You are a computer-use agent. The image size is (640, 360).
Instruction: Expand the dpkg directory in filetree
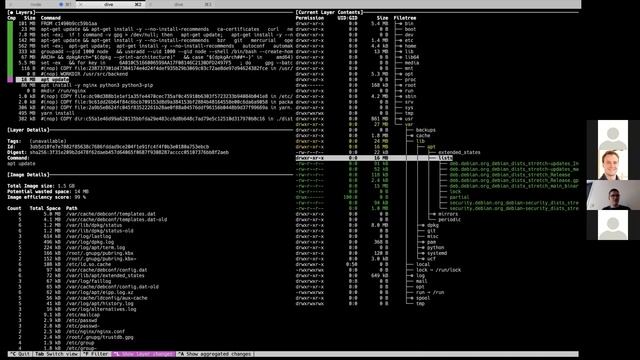[x=433, y=225]
